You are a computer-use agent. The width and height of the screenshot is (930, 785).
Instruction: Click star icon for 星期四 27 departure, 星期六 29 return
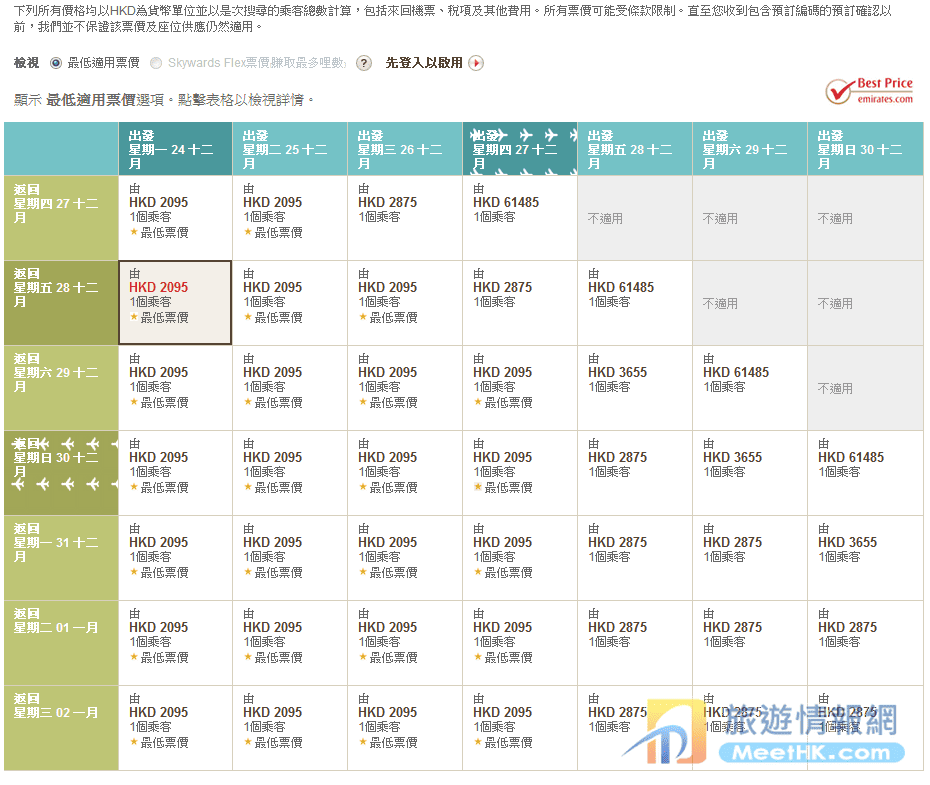click(478, 402)
